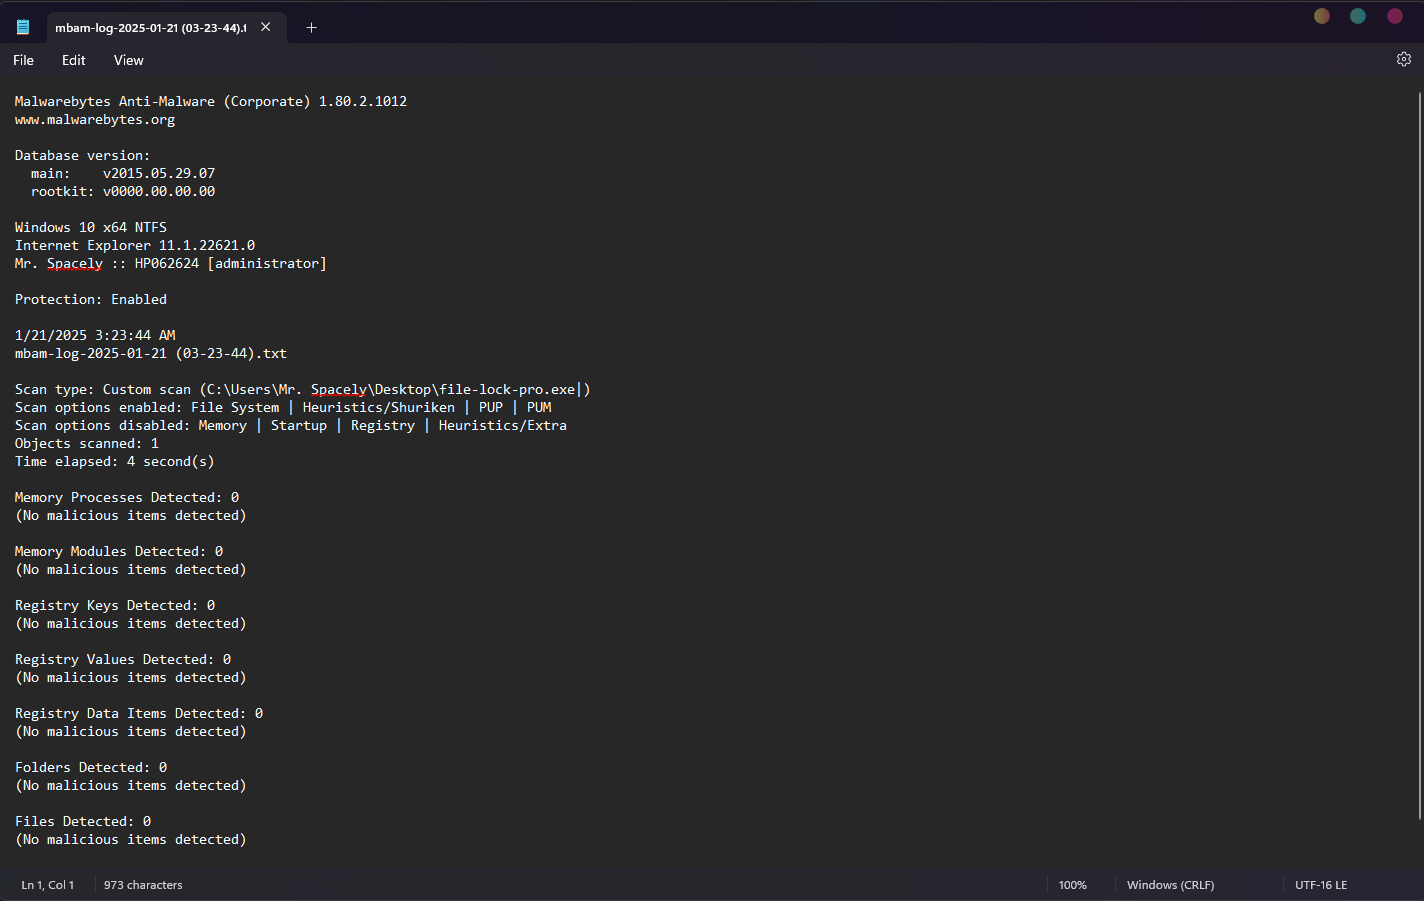Click the www.malwarebytes.org text

coord(95,120)
